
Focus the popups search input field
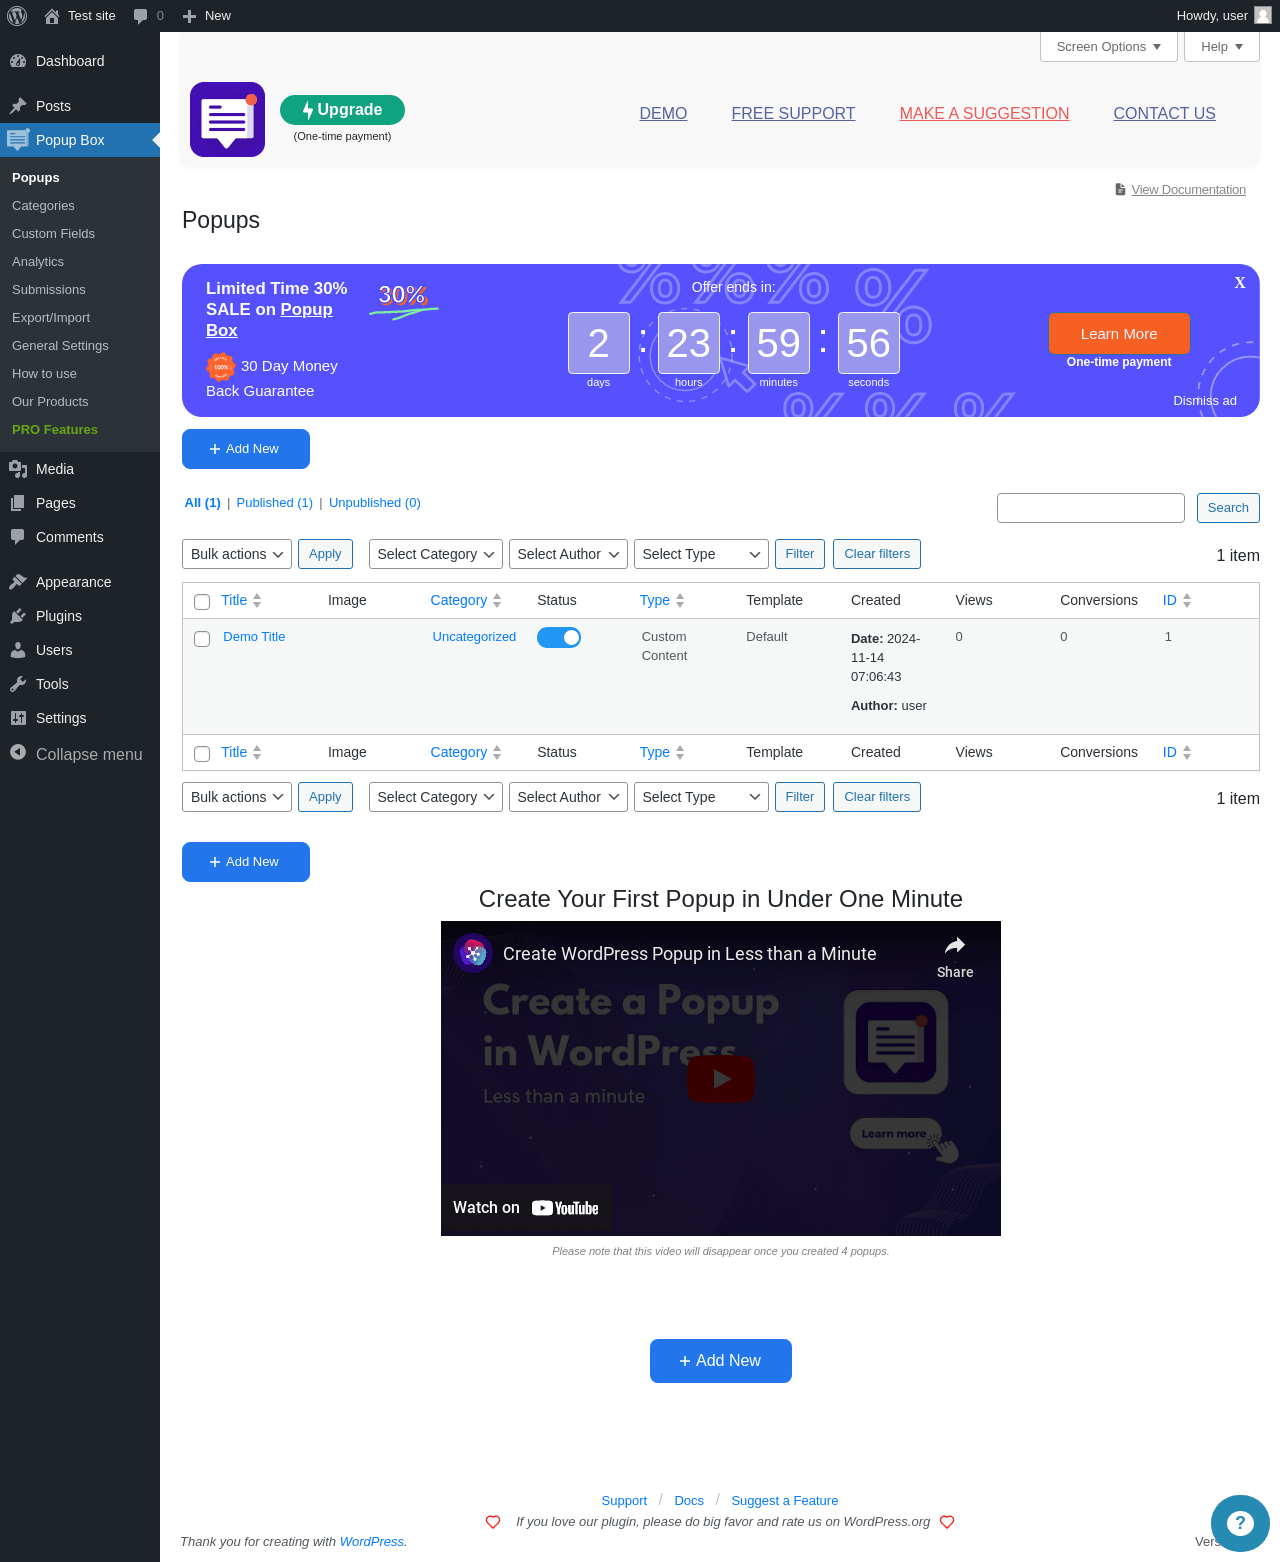(x=1091, y=508)
